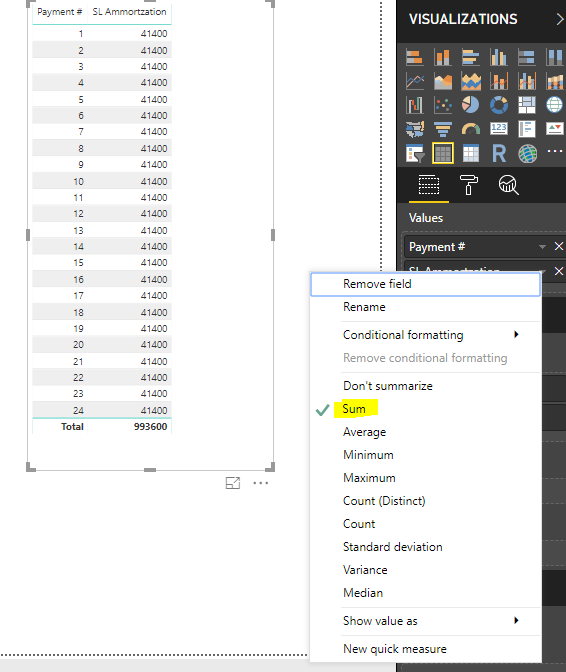Choose New quick measure
This screenshot has width=566, height=672.
tap(425, 649)
